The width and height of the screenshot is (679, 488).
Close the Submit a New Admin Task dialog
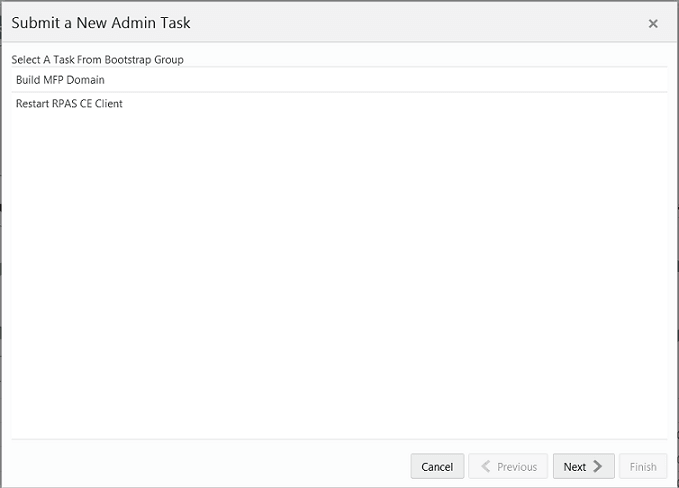(x=653, y=23)
